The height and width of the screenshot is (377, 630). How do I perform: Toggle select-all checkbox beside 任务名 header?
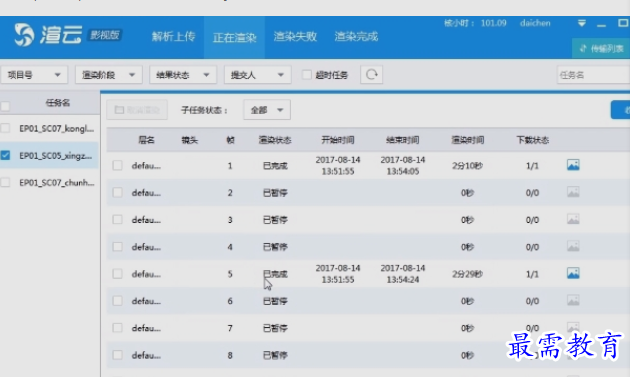click(x=5, y=107)
